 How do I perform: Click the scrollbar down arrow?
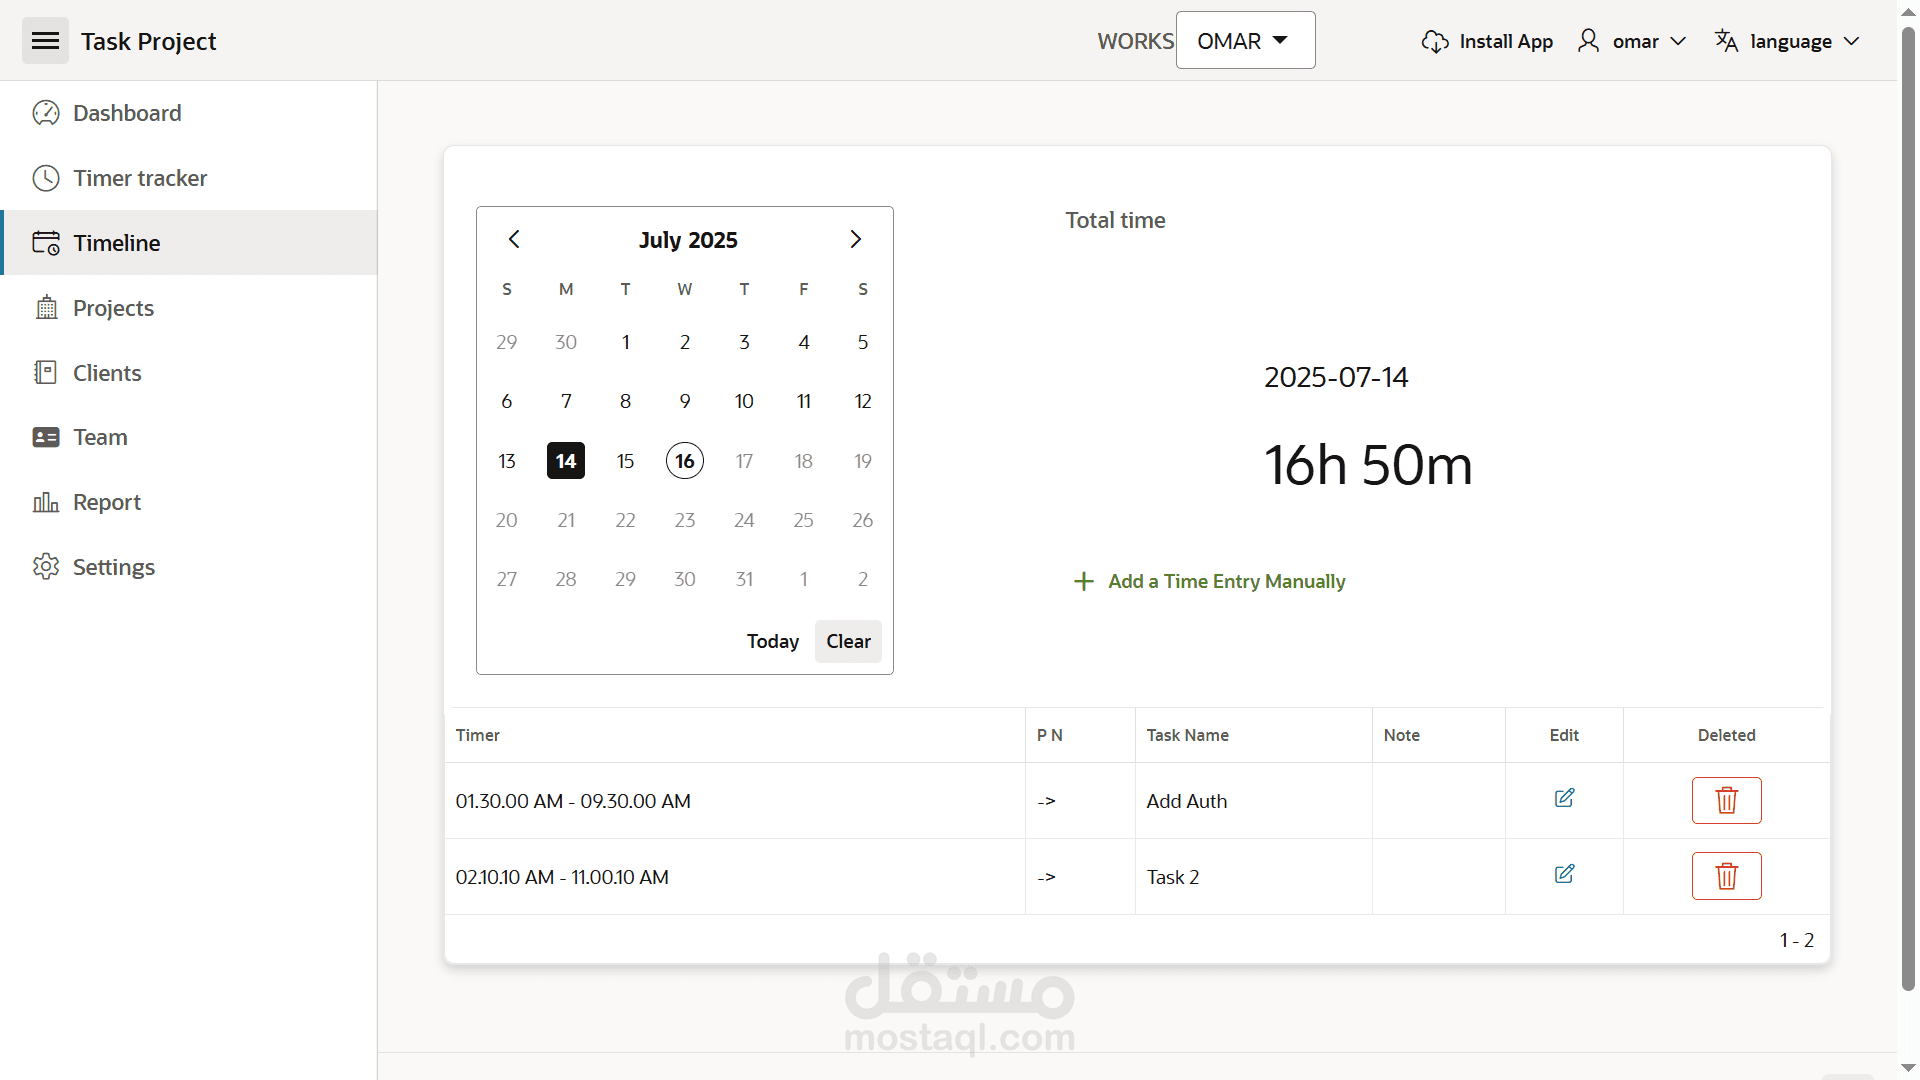tap(1908, 1068)
